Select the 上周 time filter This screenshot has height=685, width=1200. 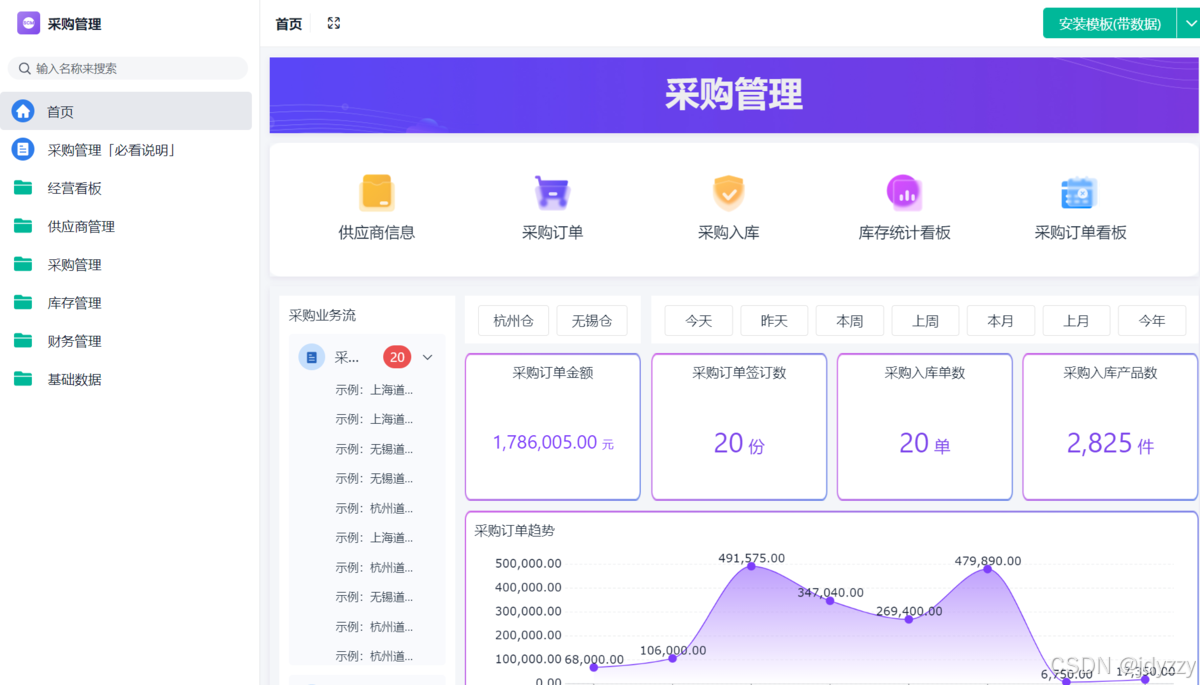pyautogui.click(x=925, y=321)
